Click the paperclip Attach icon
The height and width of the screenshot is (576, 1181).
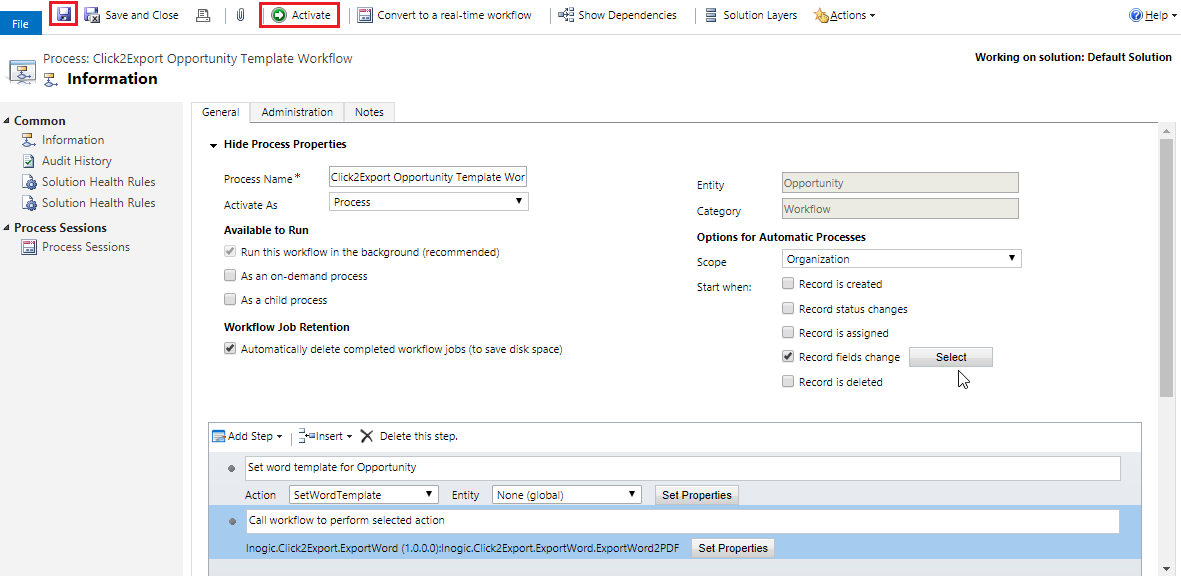point(240,15)
